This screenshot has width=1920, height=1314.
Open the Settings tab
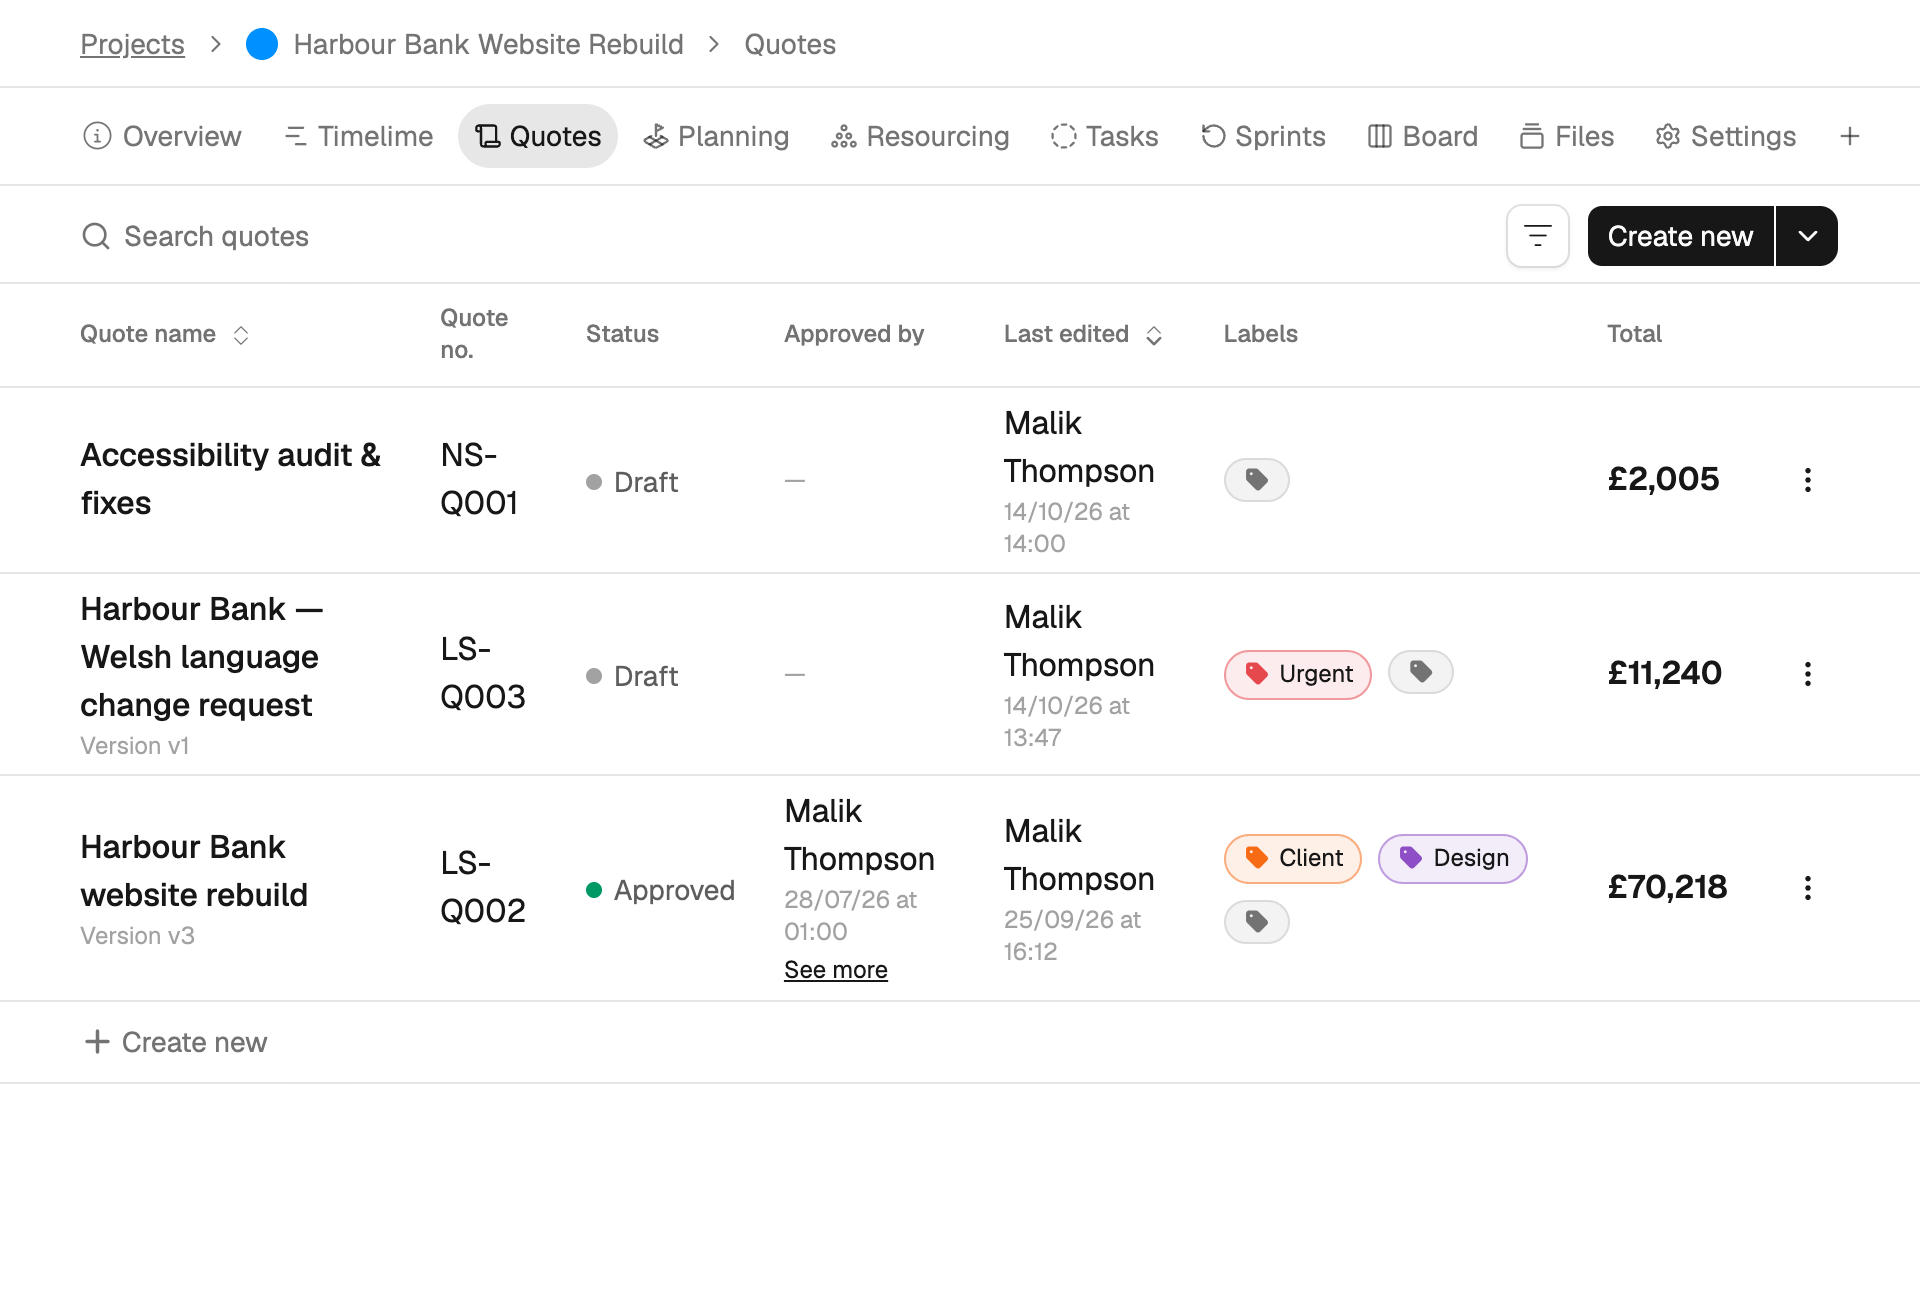click(x=1725, y=136)
